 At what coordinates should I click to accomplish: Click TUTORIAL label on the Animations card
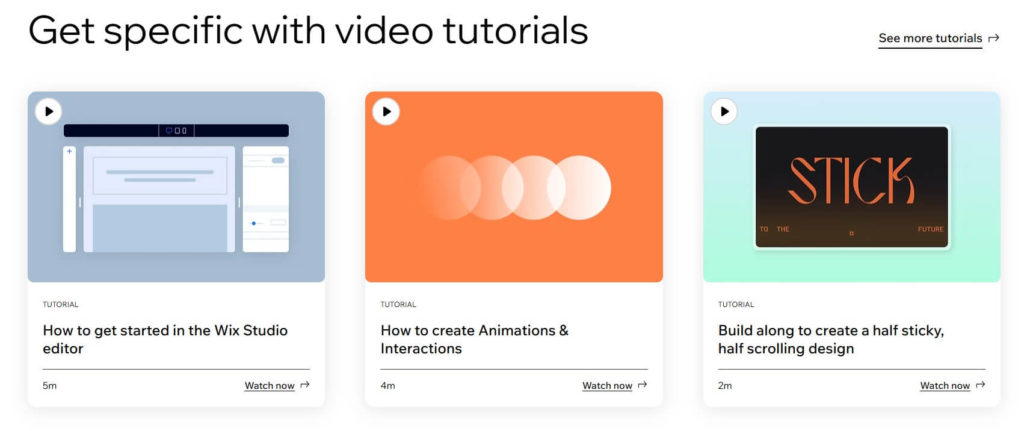398,304
